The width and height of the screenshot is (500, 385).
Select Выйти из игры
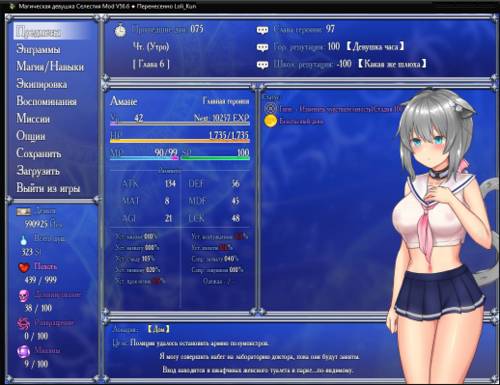pos(48,188)
